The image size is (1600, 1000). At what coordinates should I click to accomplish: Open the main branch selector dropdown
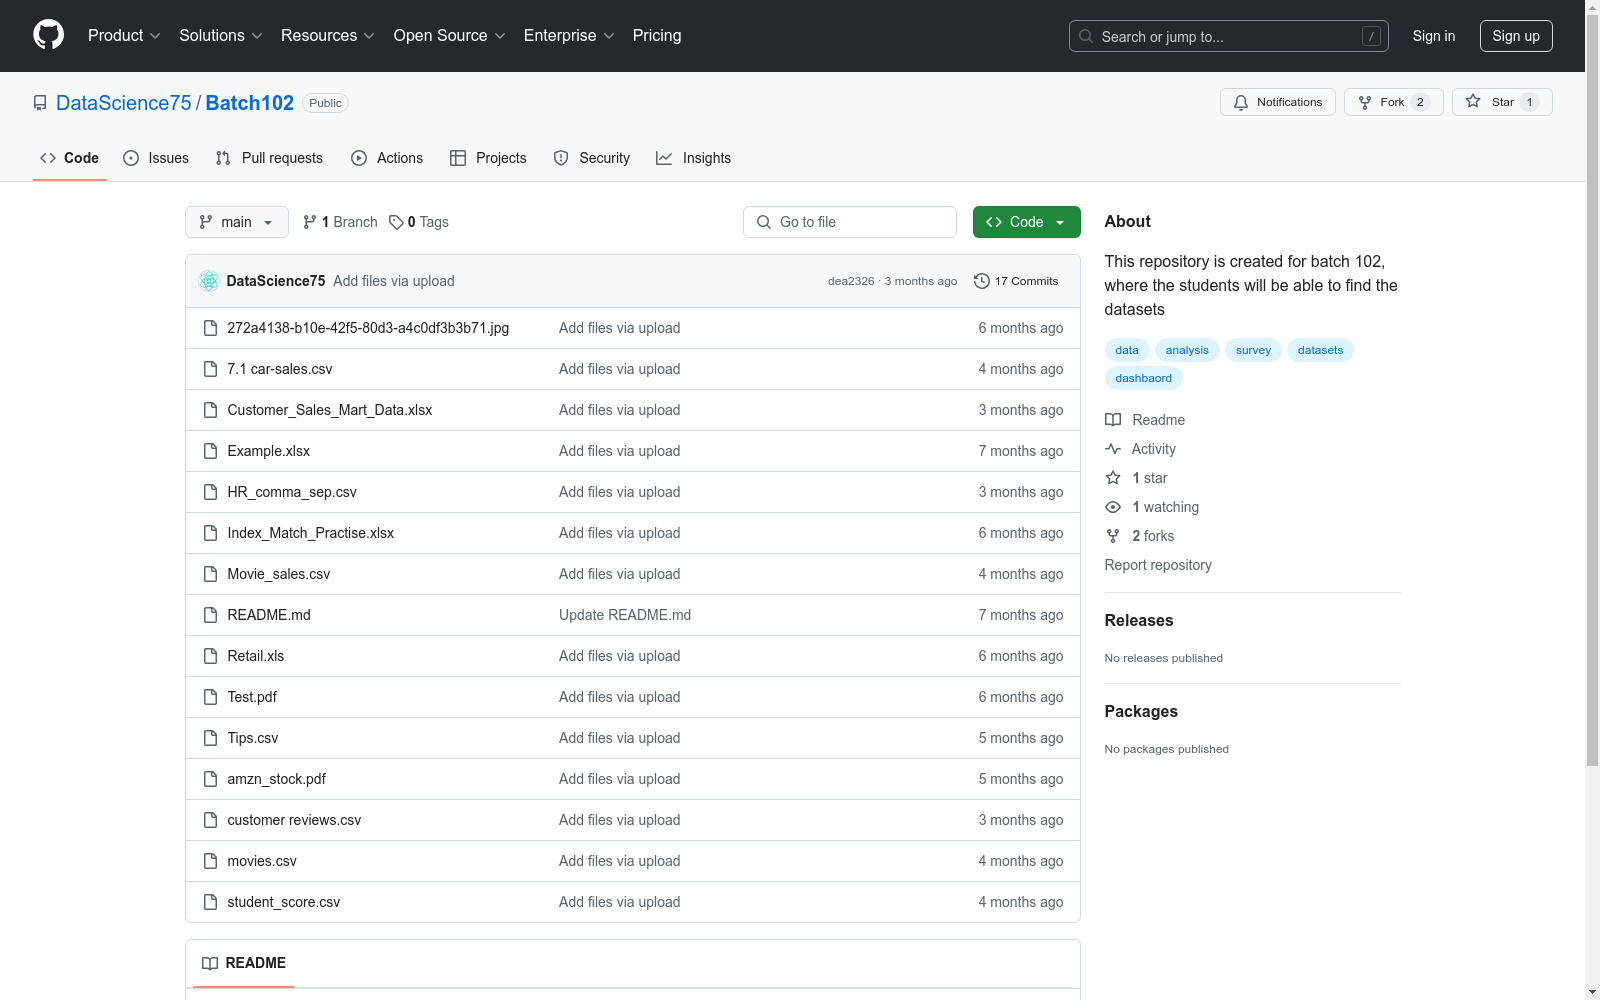coord(237,222)
